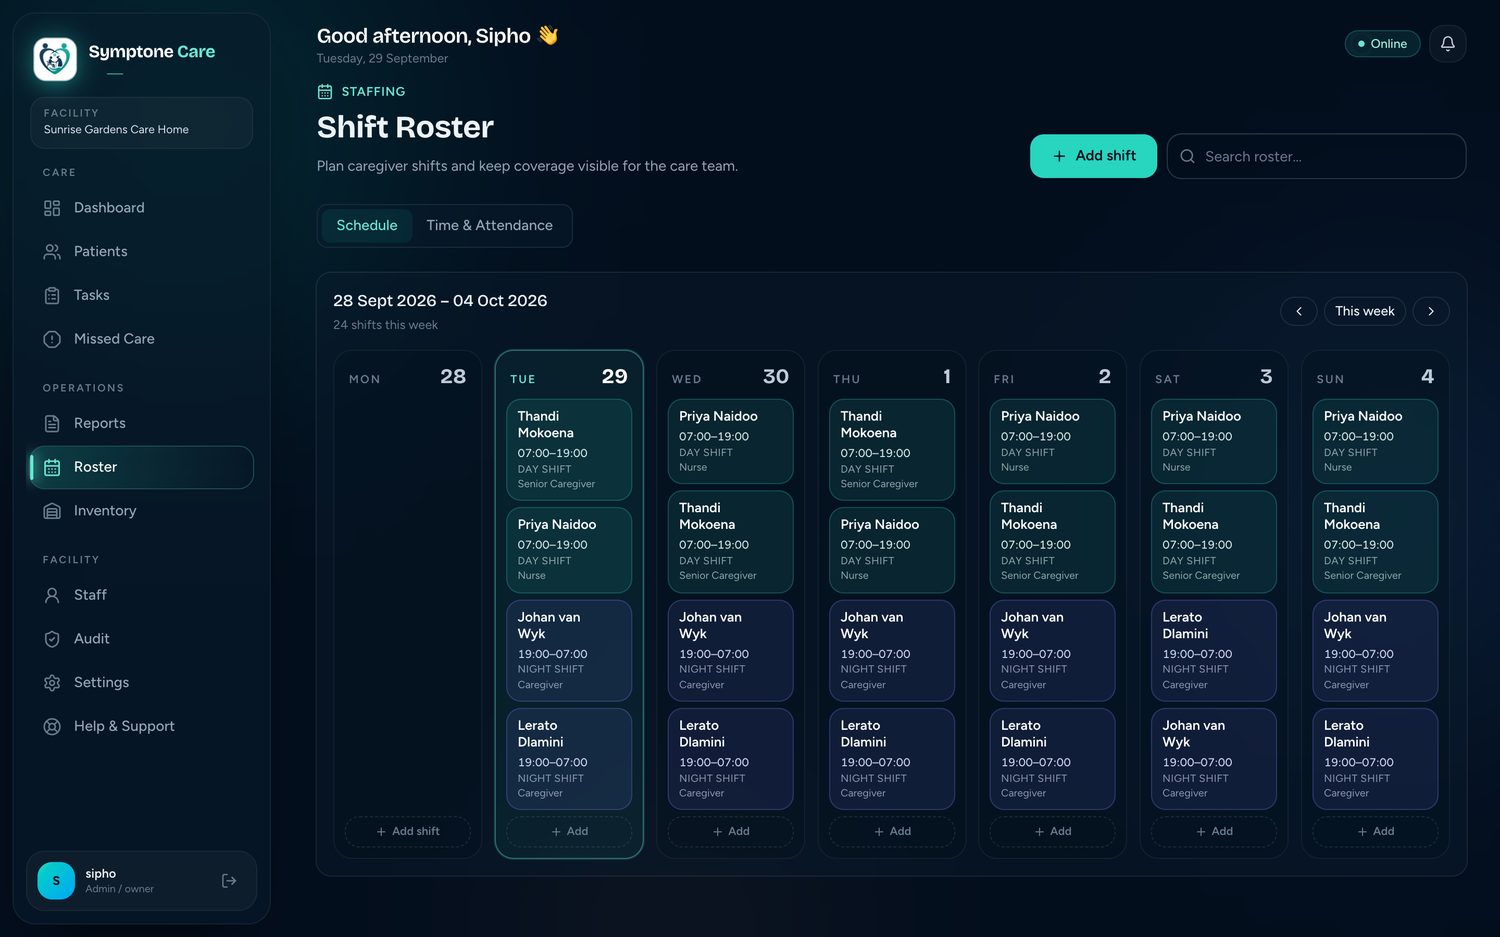The width and height of the screenshot is (1500, 937).
Task: Open sipho admin profile avatar
Action: [x=56, y=881]
